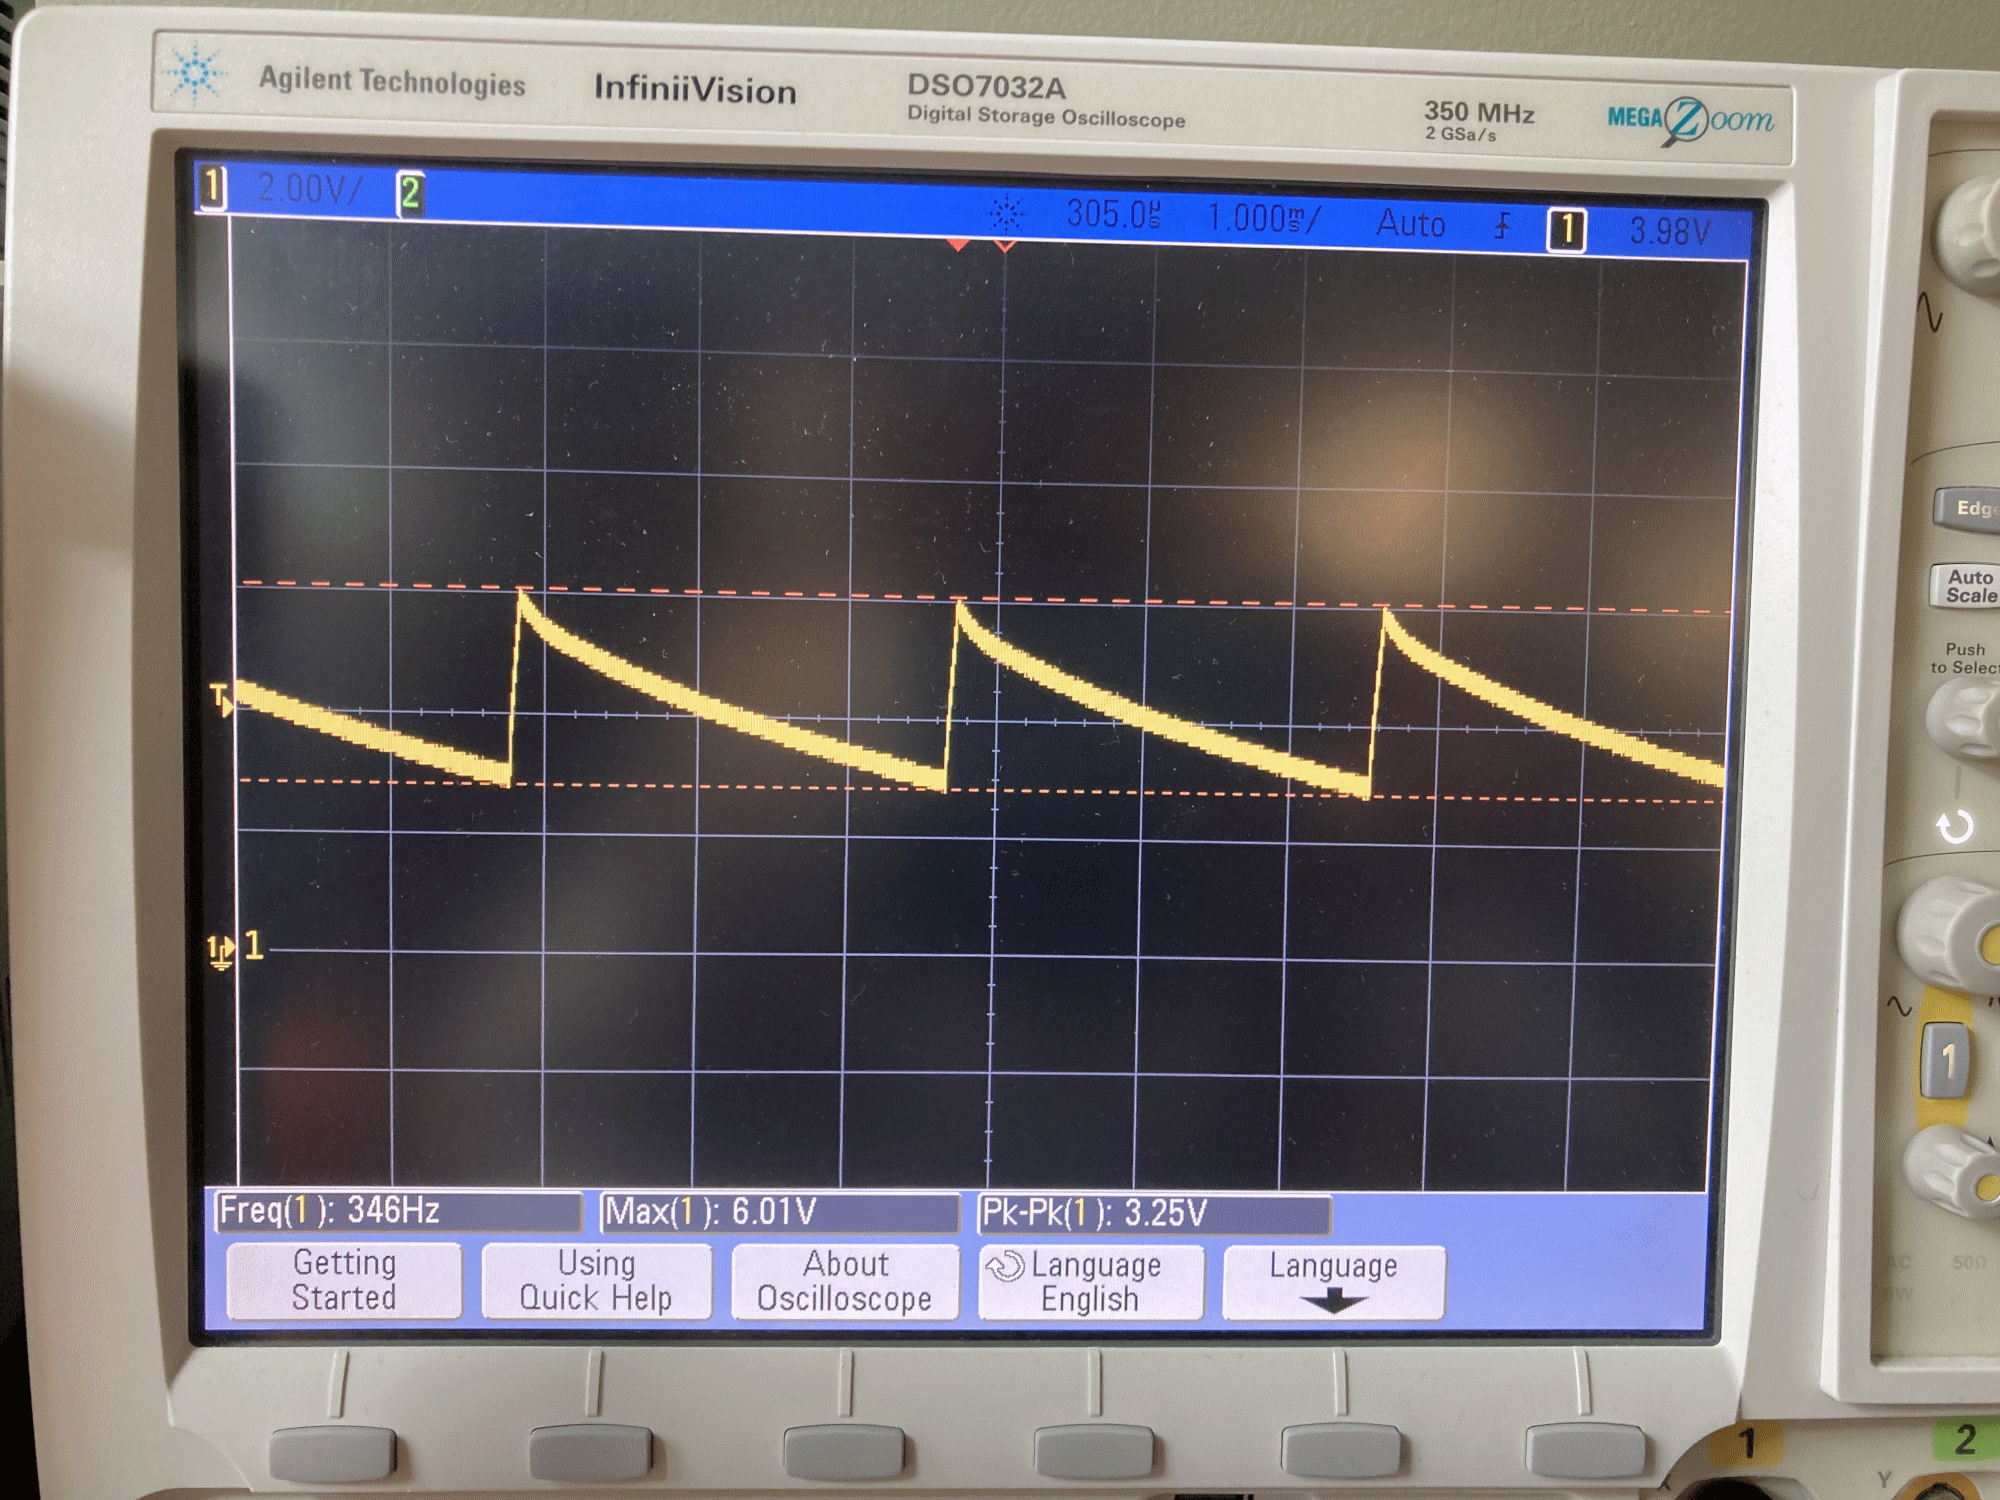Click the circular arrow back button
Viewport: 2000px width, 1500px height.
click(1955, 827)
